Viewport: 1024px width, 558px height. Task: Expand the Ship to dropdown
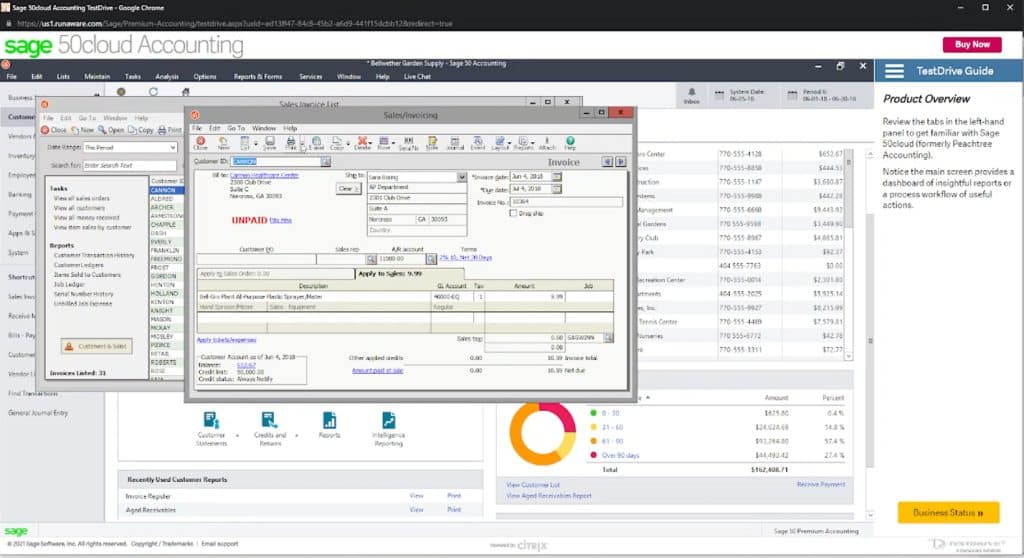(x=462, y=177)
